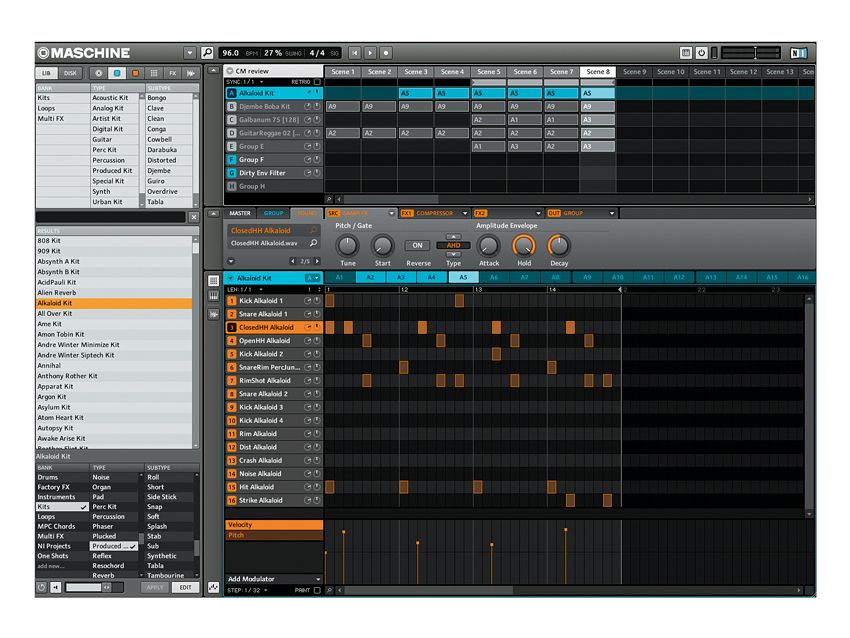Select the Scene 3 header

(x=416, y=72)
